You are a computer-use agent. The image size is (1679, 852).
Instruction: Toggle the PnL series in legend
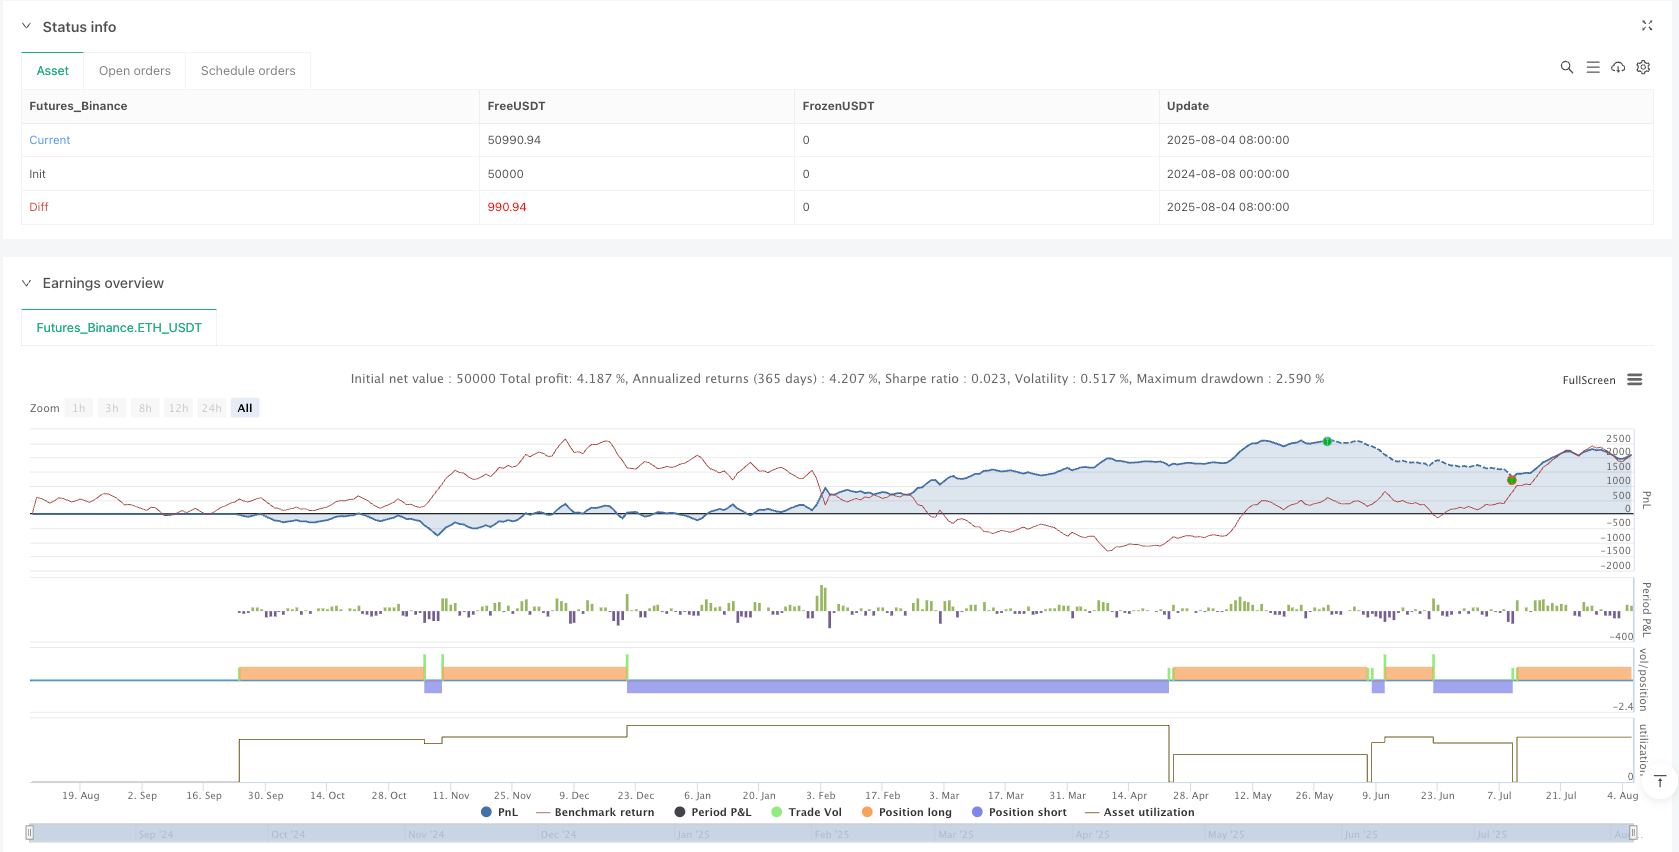pyautogui.click(x=499, y=812)
